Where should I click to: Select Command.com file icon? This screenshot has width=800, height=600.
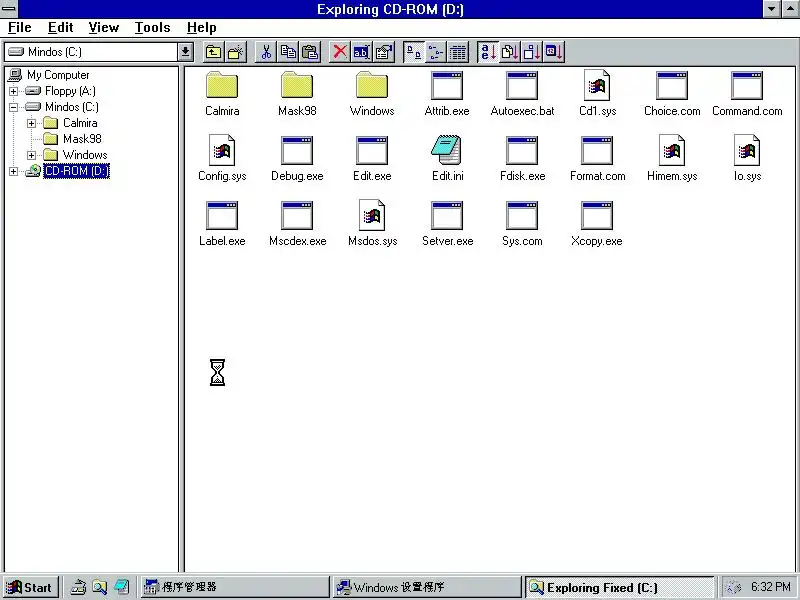click(747, 94)
